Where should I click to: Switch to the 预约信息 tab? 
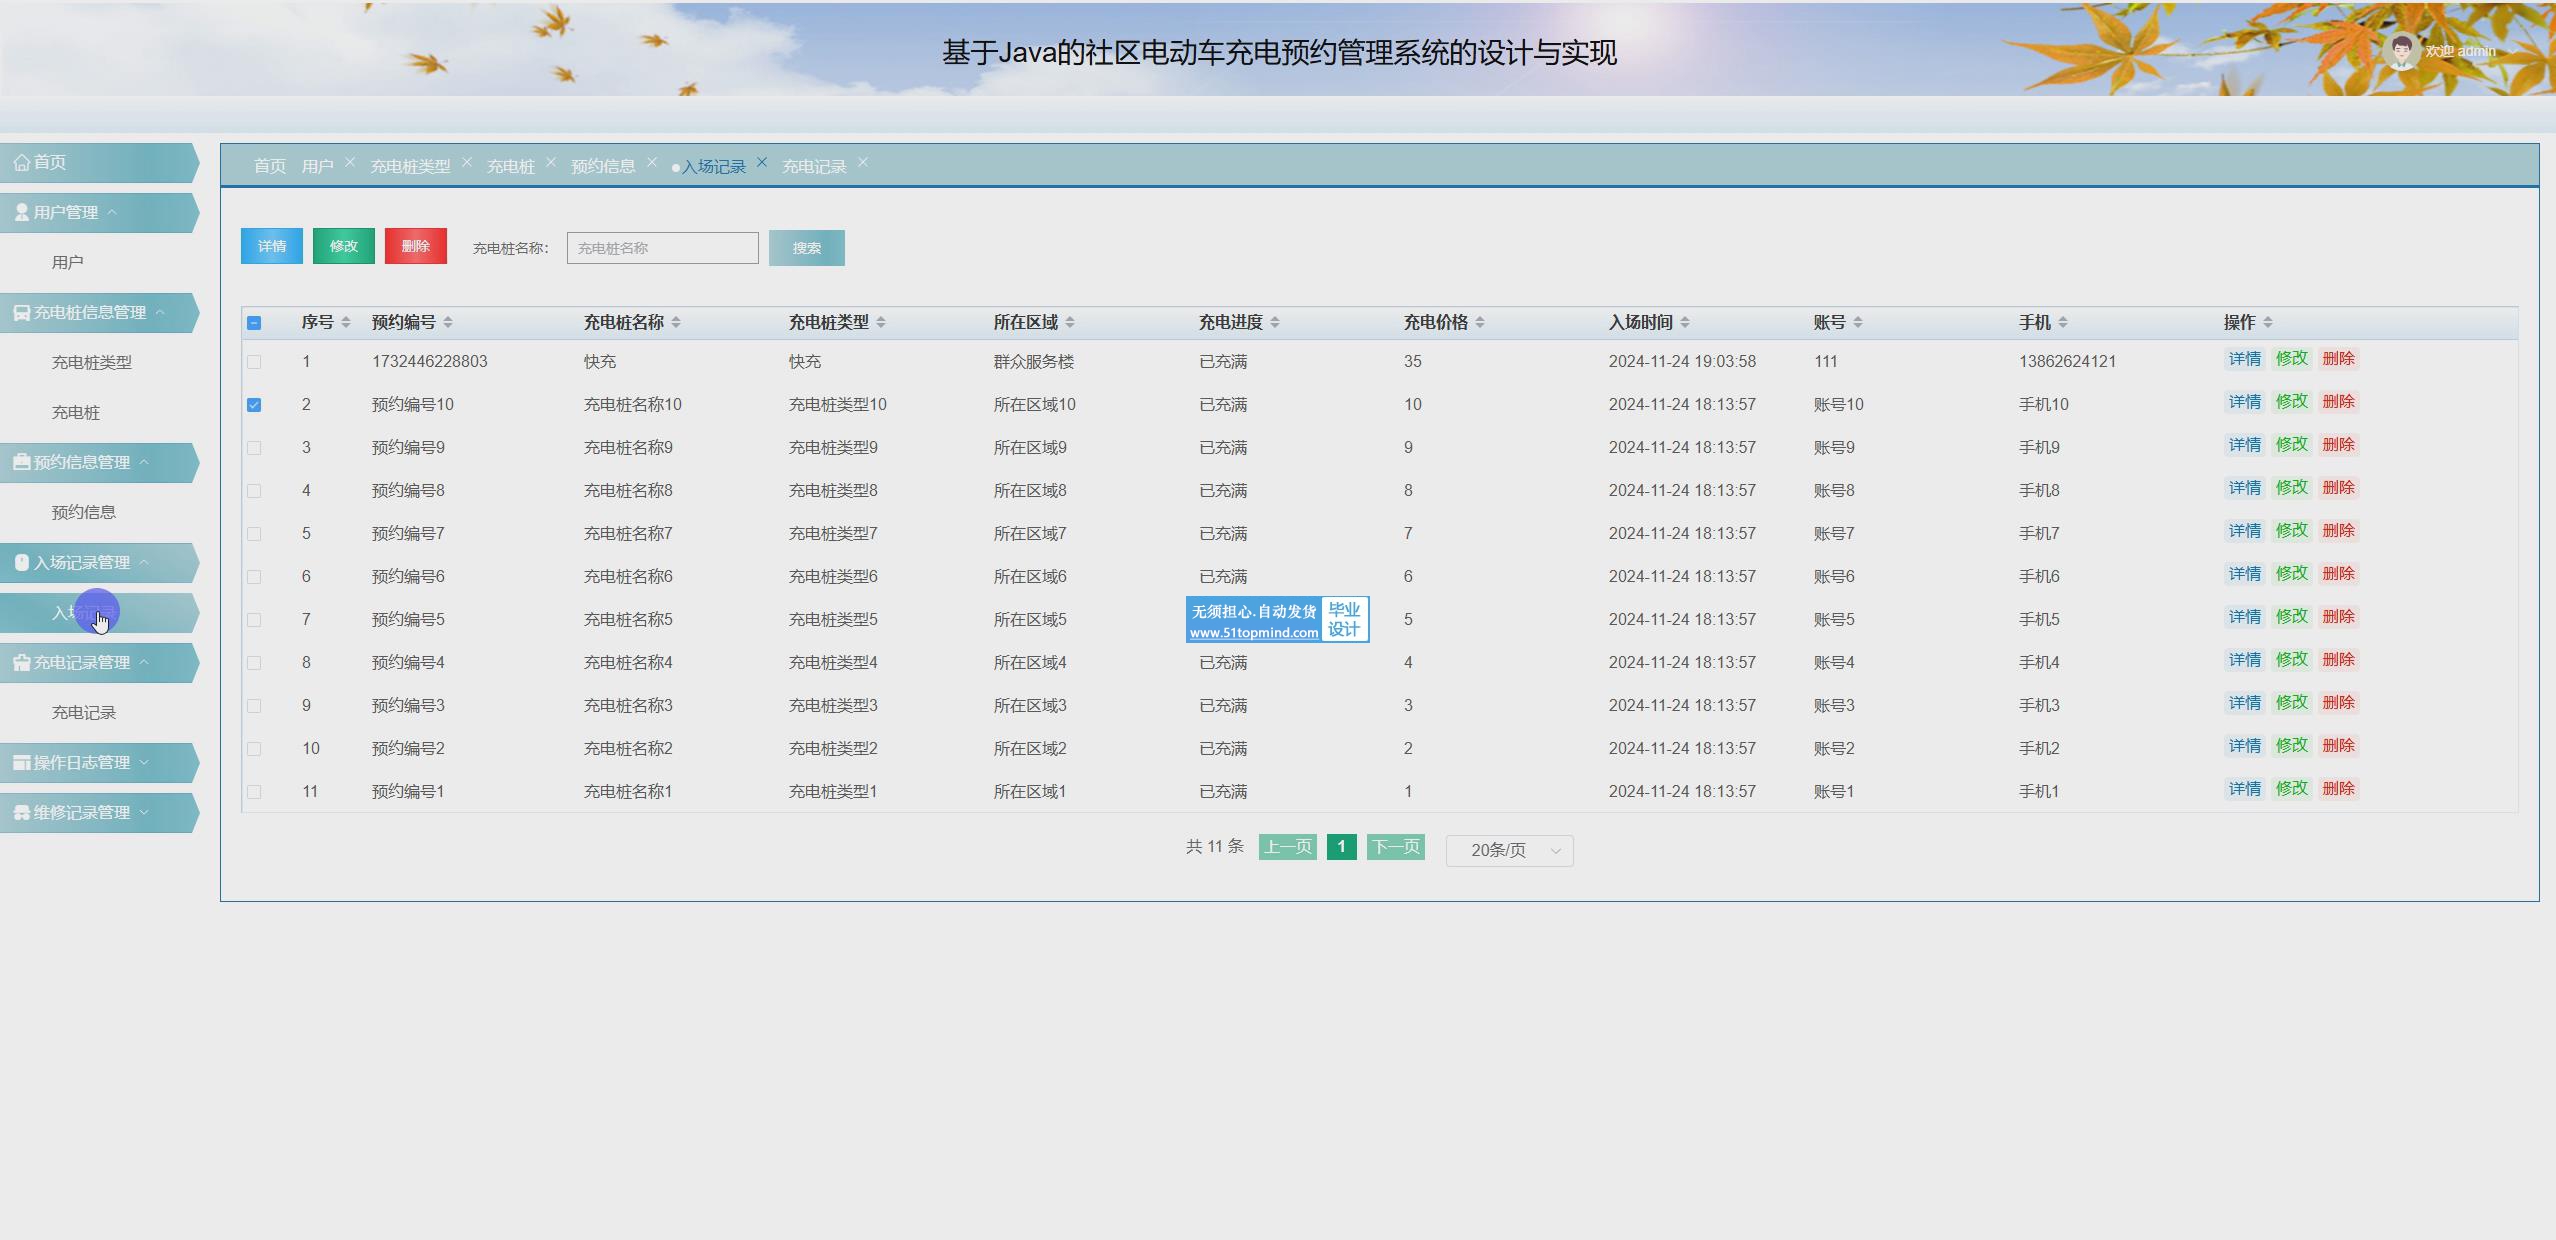[x=603, y=166]
